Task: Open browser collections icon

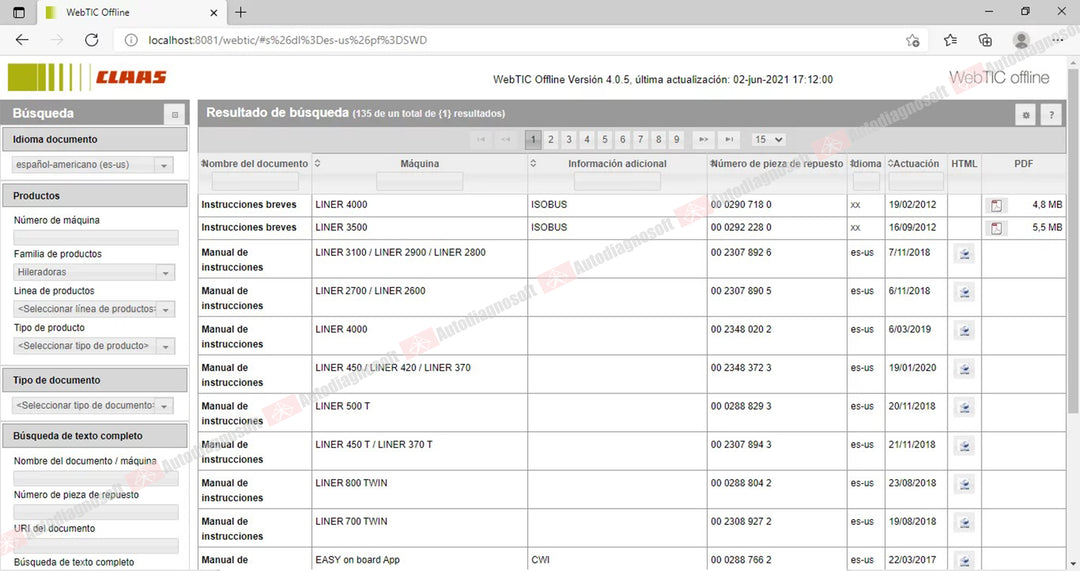Action: 986,40
